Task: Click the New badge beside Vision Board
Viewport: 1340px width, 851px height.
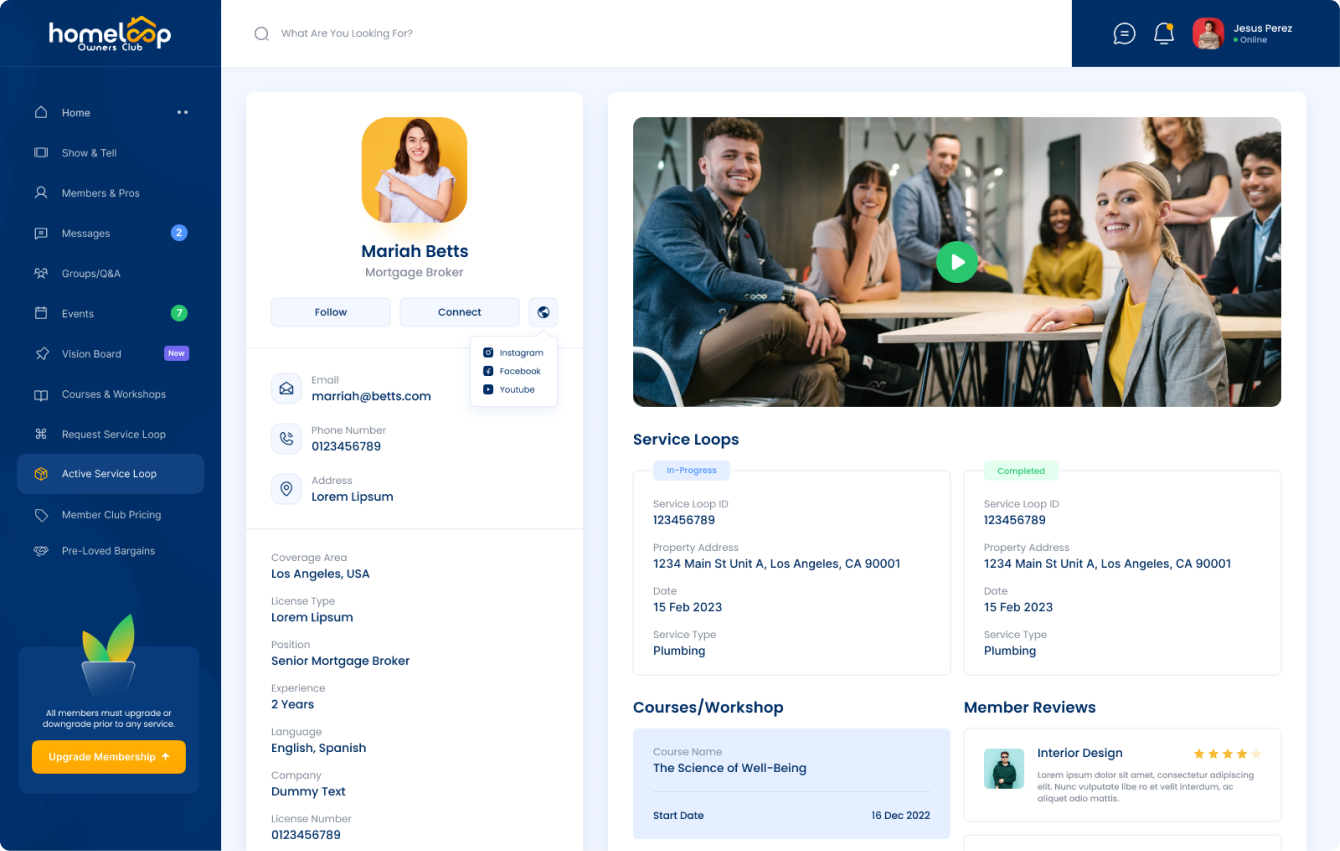Action: [x=176, y=353]
